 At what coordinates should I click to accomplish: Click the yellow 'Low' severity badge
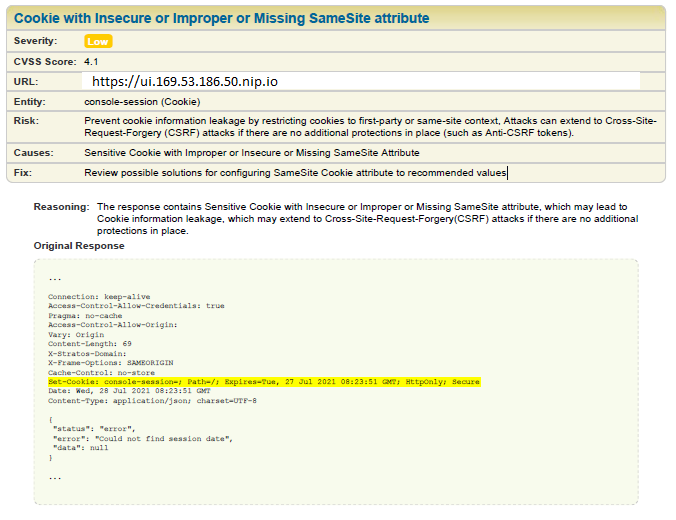coord(98,41)
